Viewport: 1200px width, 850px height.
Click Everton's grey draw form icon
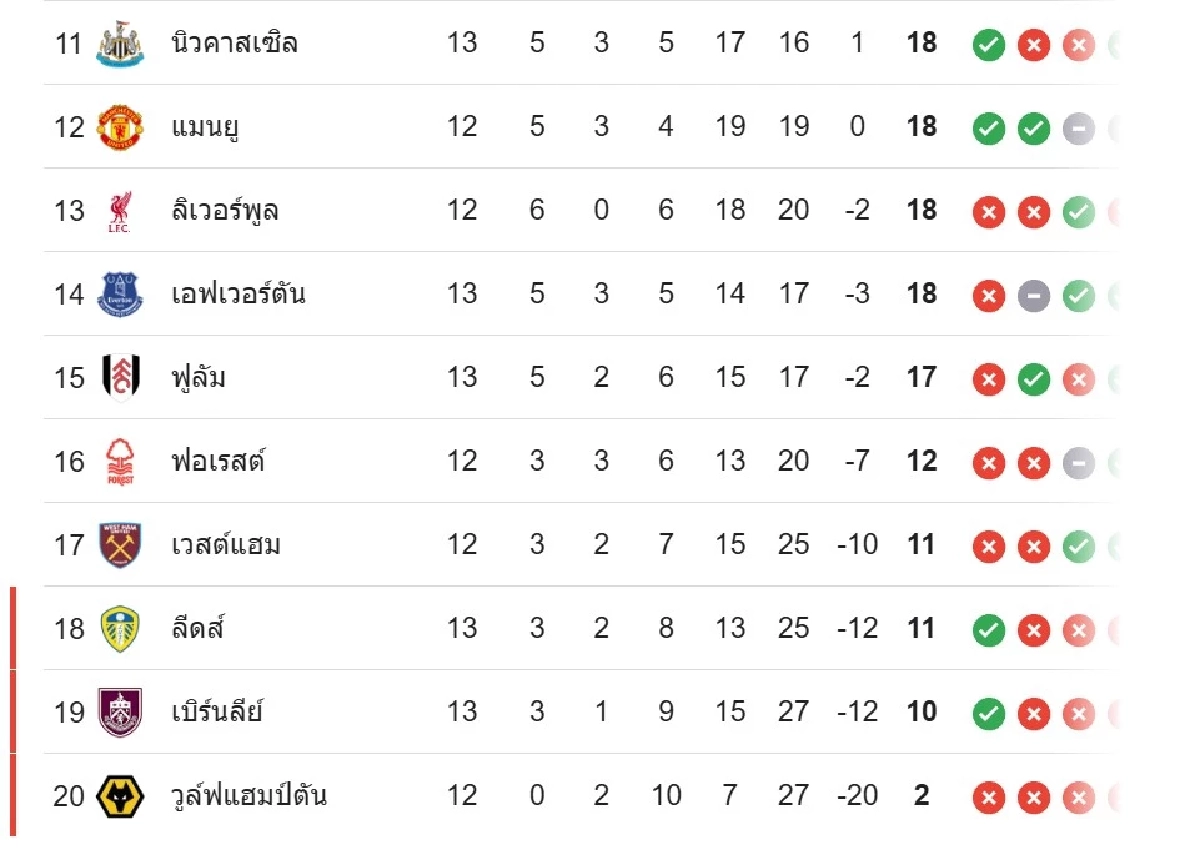point(1033,296)
